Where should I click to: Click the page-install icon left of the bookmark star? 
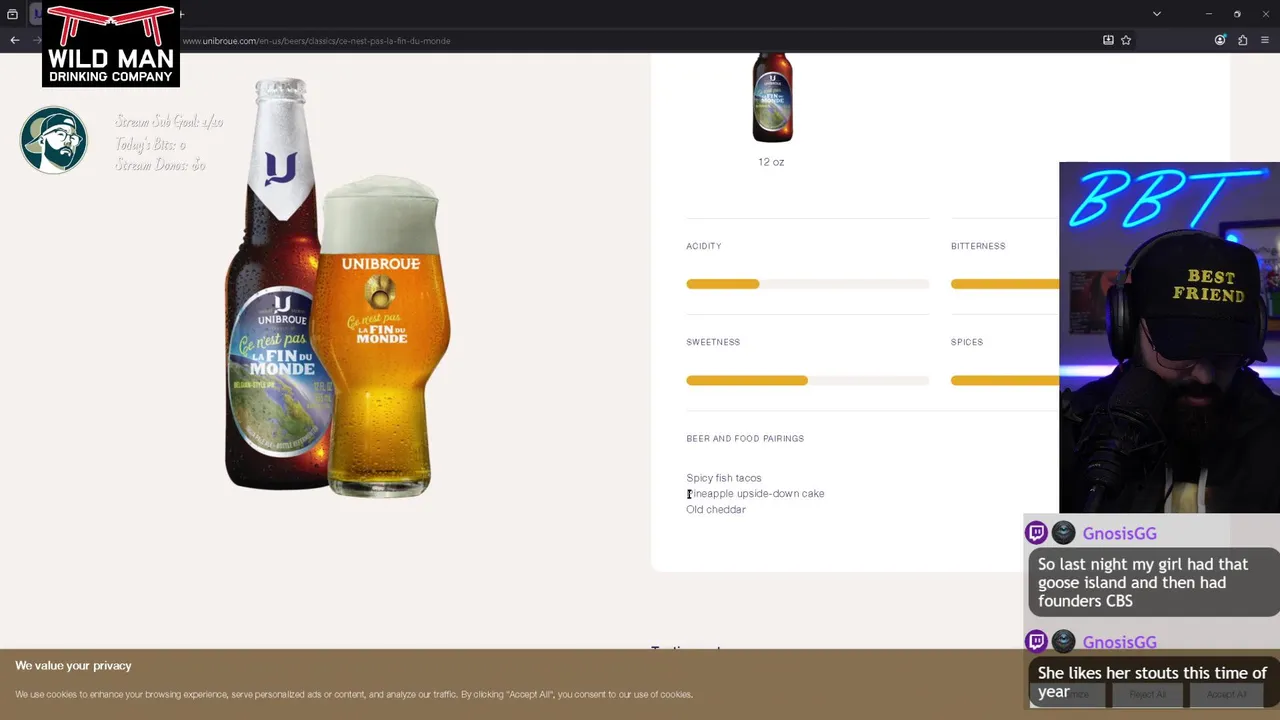[x=1108, y=40]
